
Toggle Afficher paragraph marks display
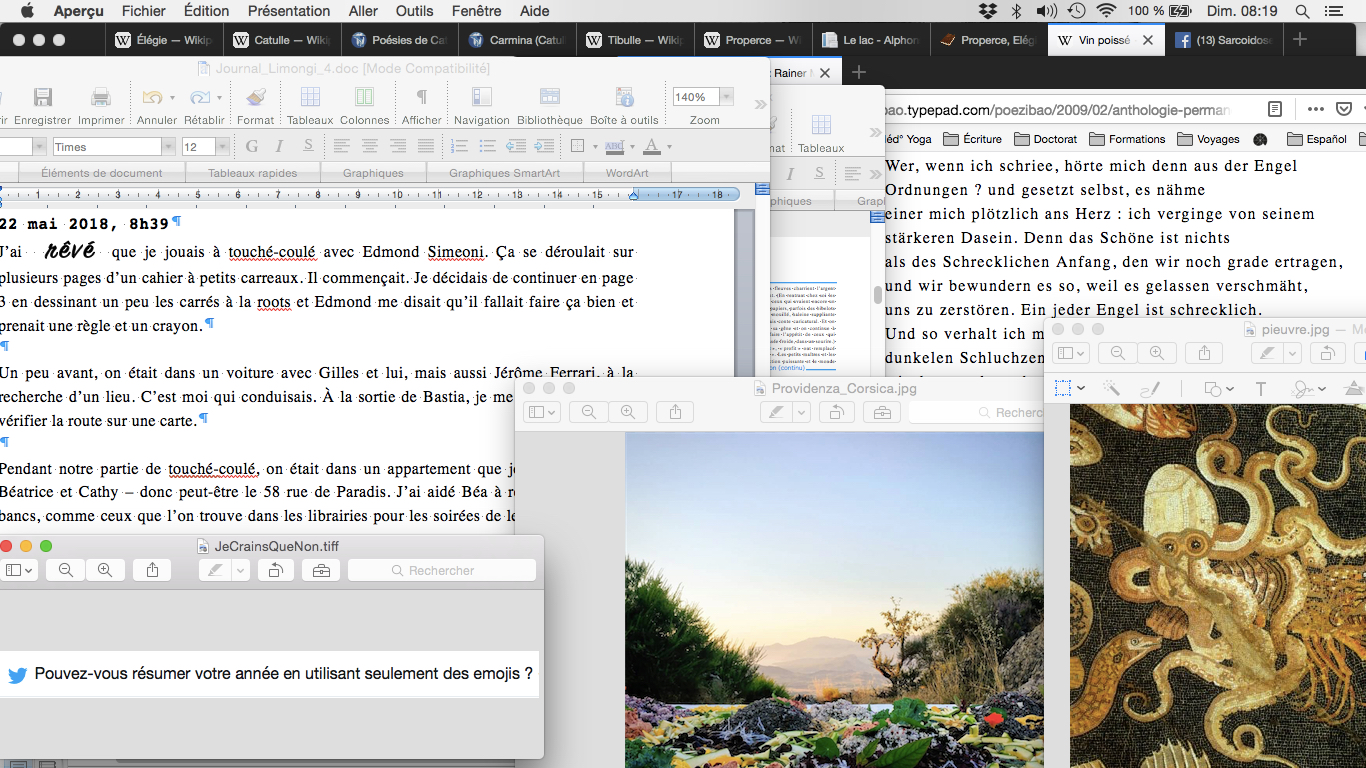[421, 98]
